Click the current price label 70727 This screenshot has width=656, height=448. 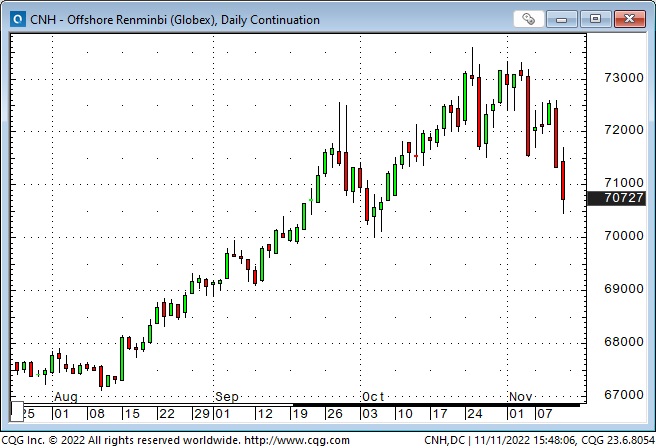pos(616,198)
